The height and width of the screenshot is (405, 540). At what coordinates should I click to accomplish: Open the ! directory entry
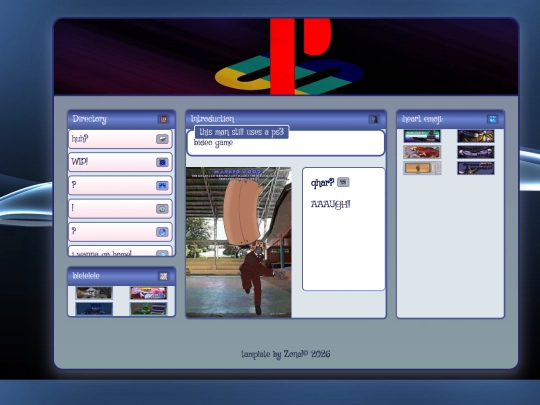click(x=121, y=208)
